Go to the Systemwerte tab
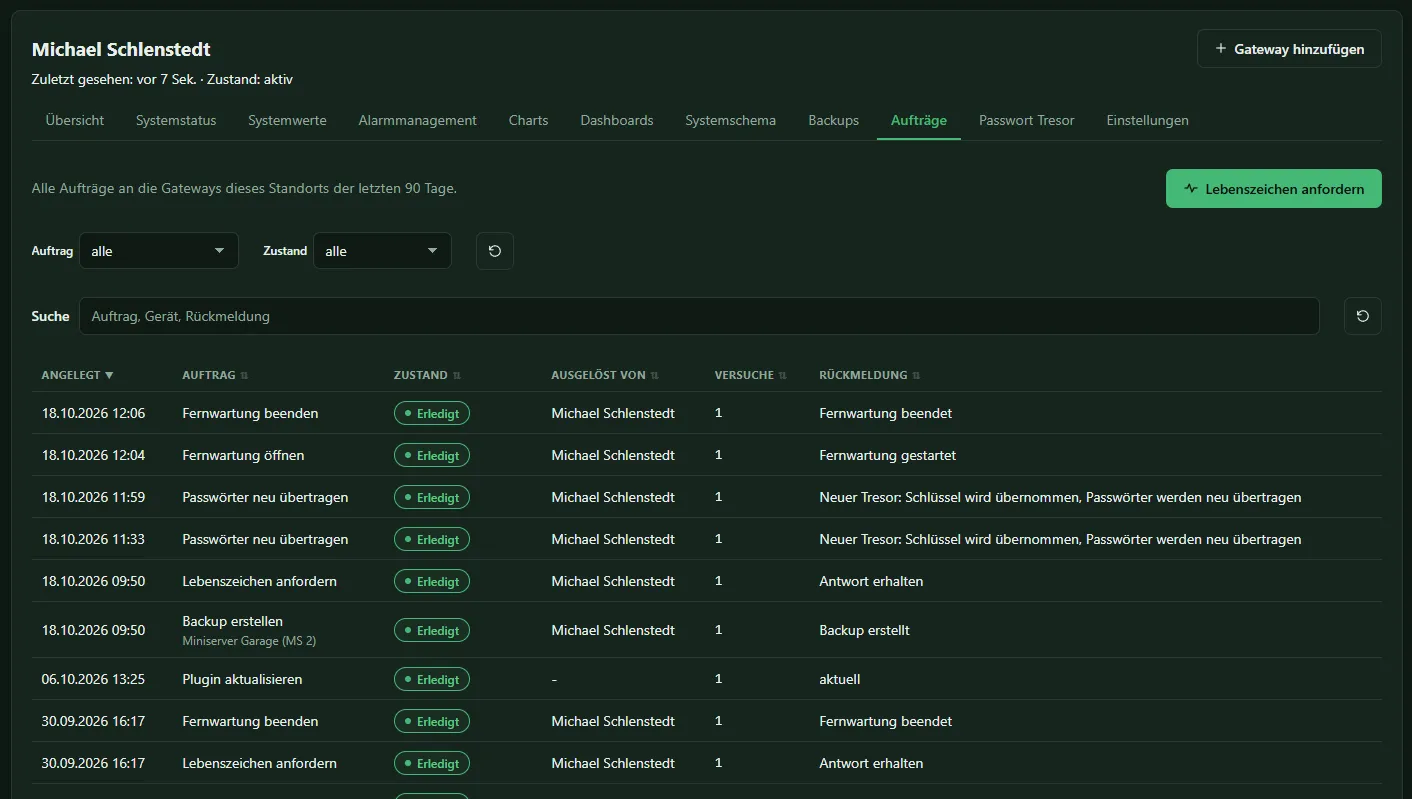1412x799 pixels. click(x=287, y=120)
